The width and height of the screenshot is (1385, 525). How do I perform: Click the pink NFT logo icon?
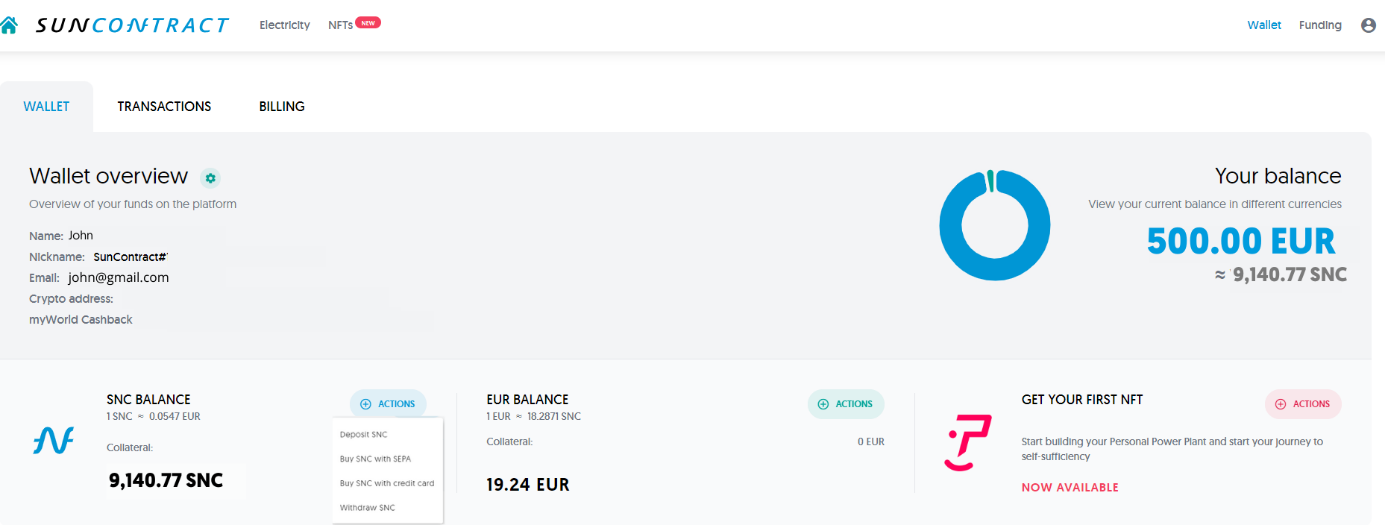click(967, 443)
